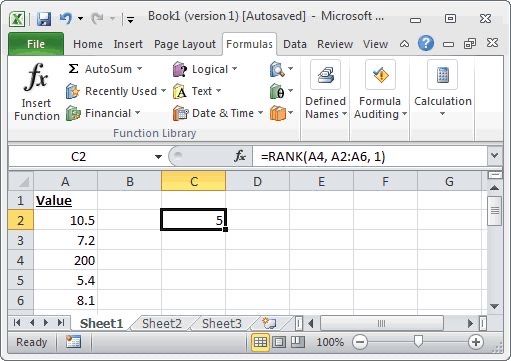The width and height of the screenshot is (511, 361).
Task: Open Microsoft Excel Help question mark
Action: (426, 43)
